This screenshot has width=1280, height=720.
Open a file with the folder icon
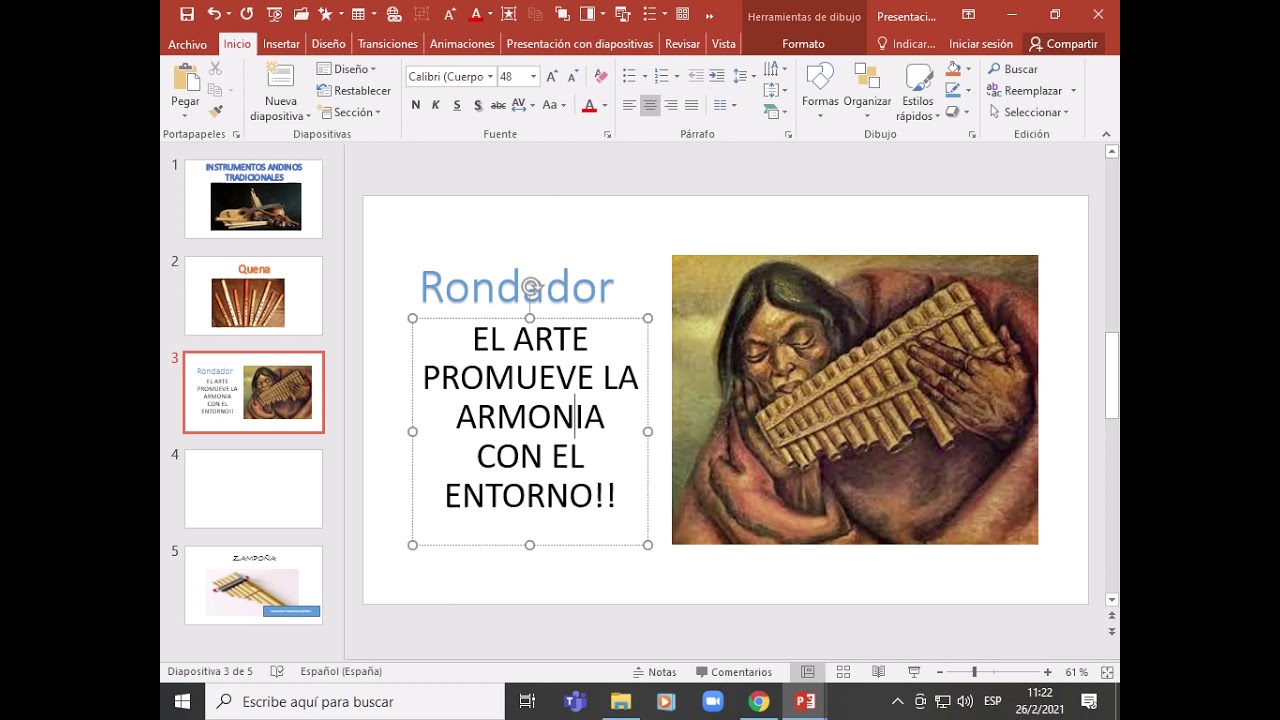[x=301, y=14]
